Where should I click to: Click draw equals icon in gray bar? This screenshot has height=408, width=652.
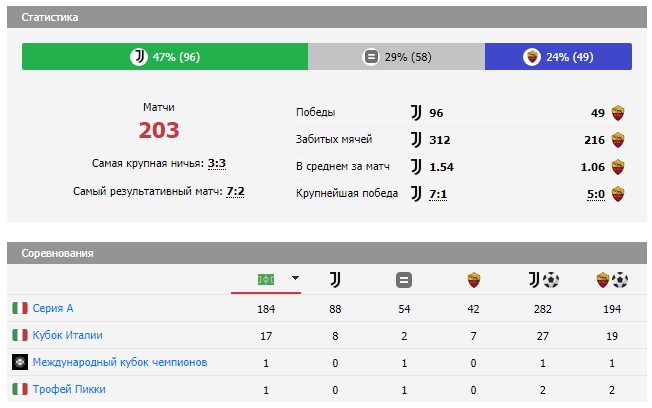[x=371, y=57]
